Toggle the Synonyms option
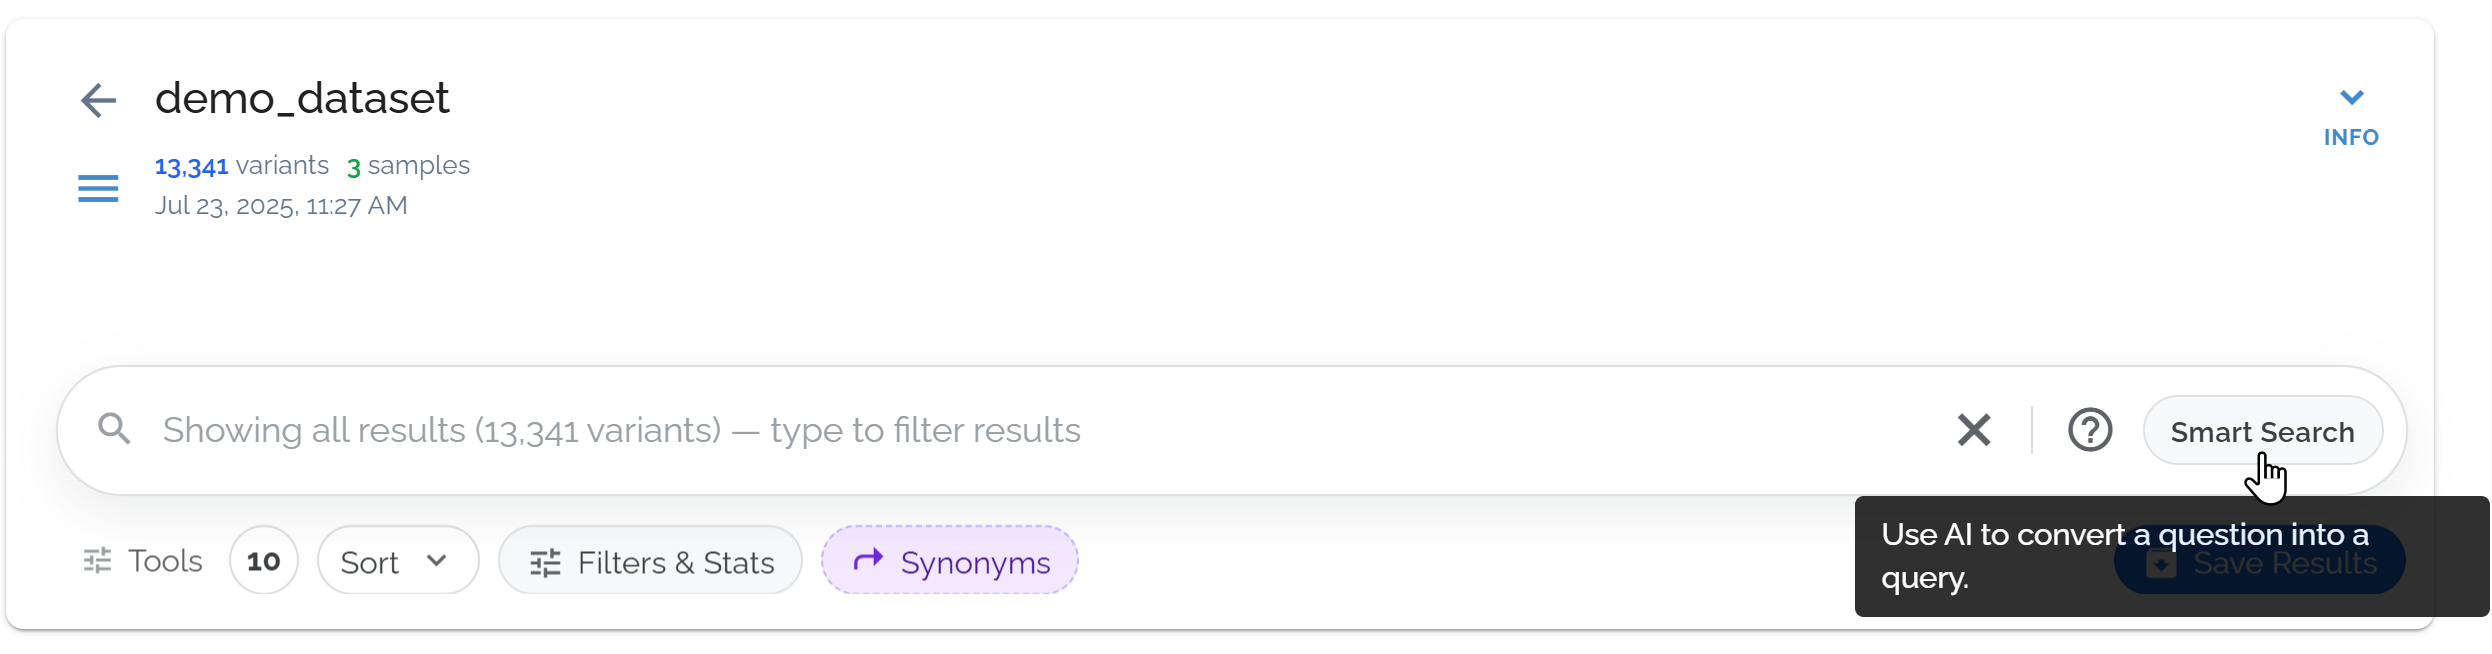Viewport: 2492px width, 654px height. tap(949, 561)
